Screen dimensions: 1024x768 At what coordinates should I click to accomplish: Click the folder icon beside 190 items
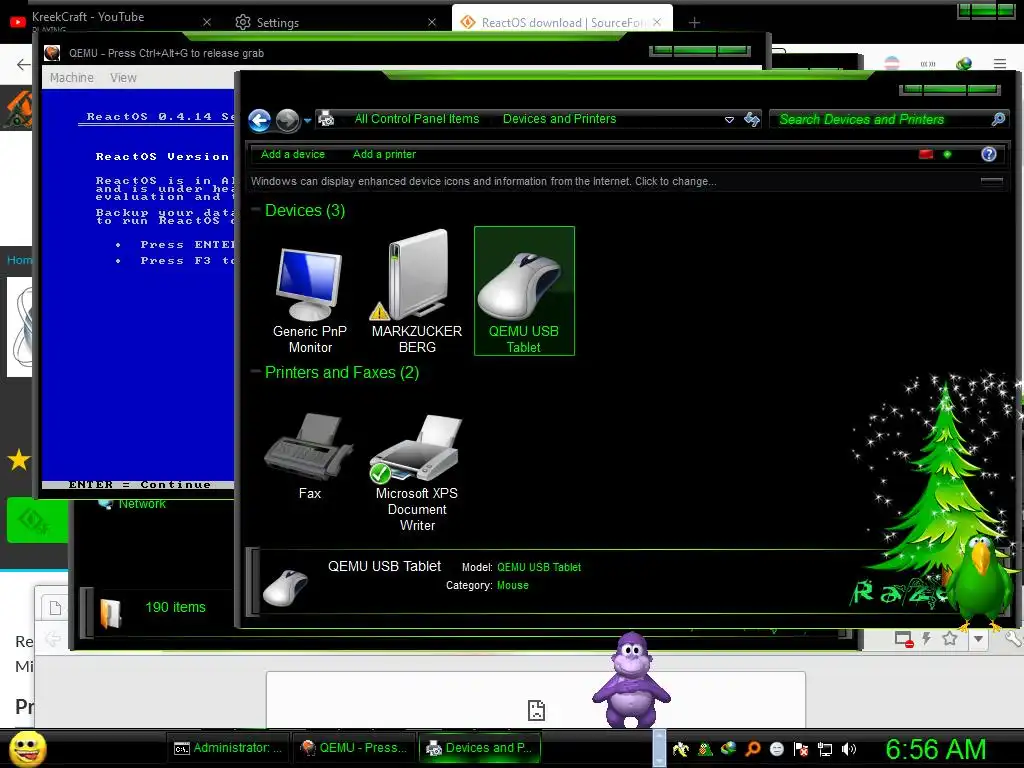(x=110, y=613)
